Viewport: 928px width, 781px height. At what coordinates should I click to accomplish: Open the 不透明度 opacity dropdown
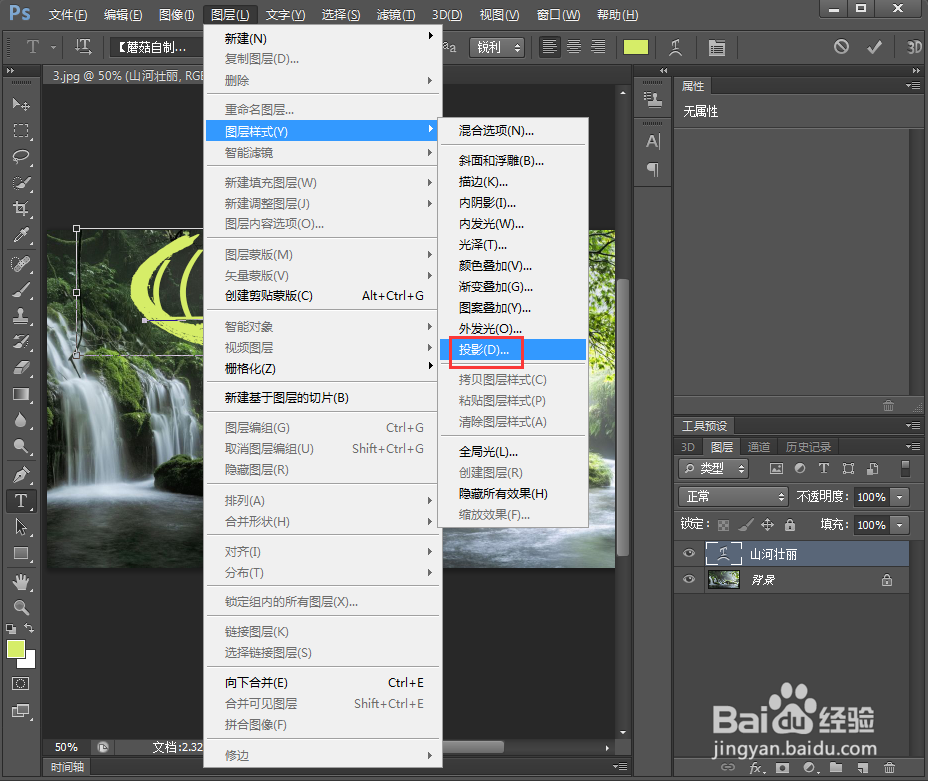click(898, 496)
